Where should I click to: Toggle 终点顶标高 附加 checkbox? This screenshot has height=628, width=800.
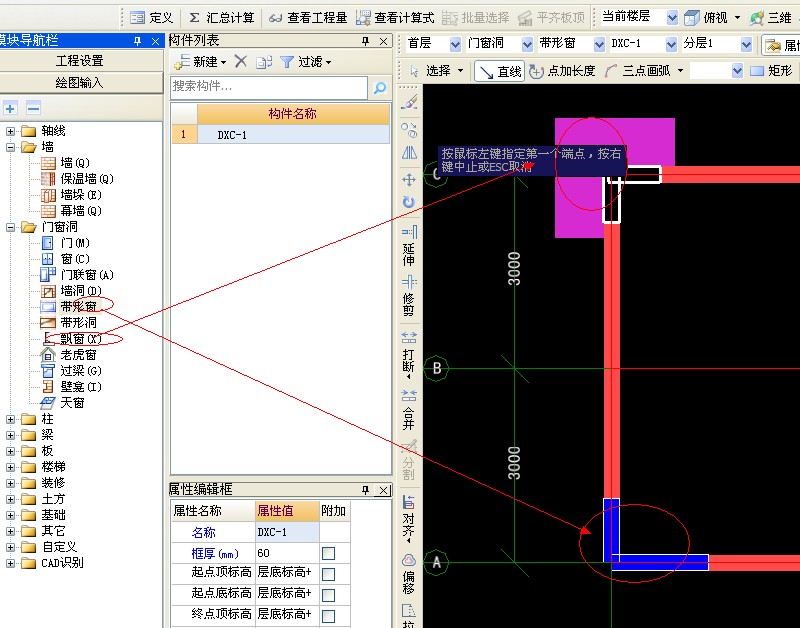(329, 616)
